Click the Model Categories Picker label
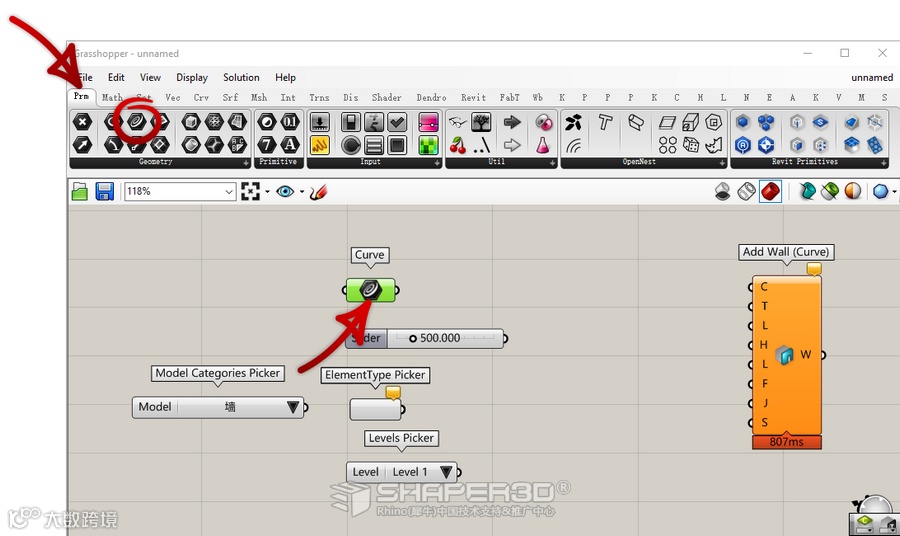This screenshot has width=900, height=536. click(x=218, y=373)
